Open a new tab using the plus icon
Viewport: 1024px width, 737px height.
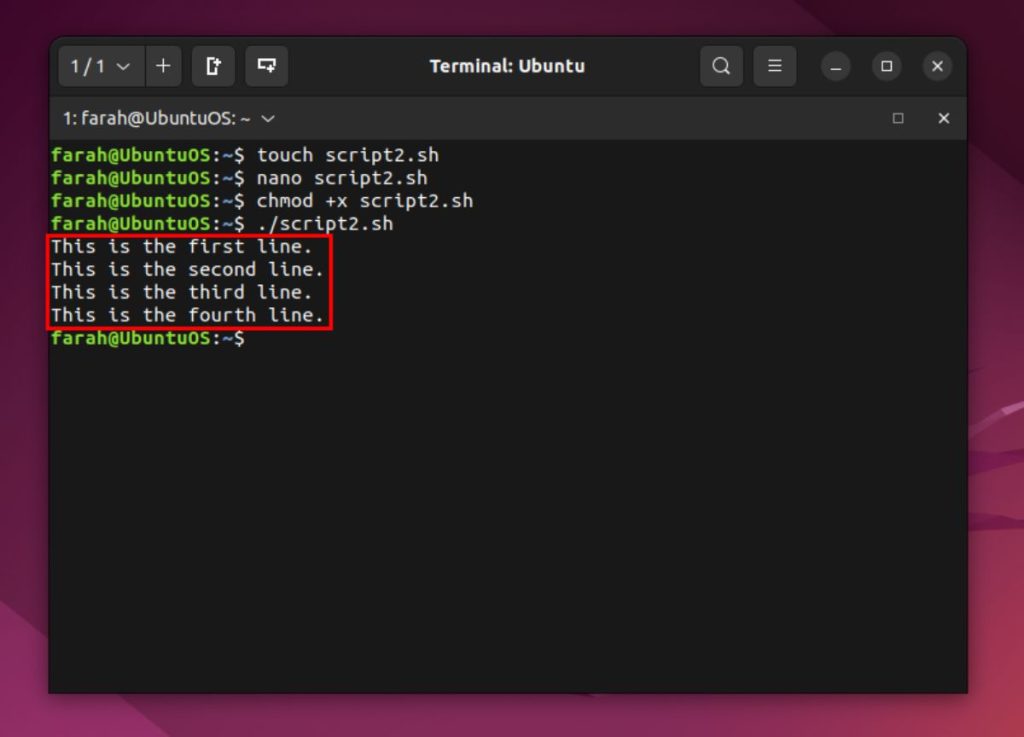(163, 66)
